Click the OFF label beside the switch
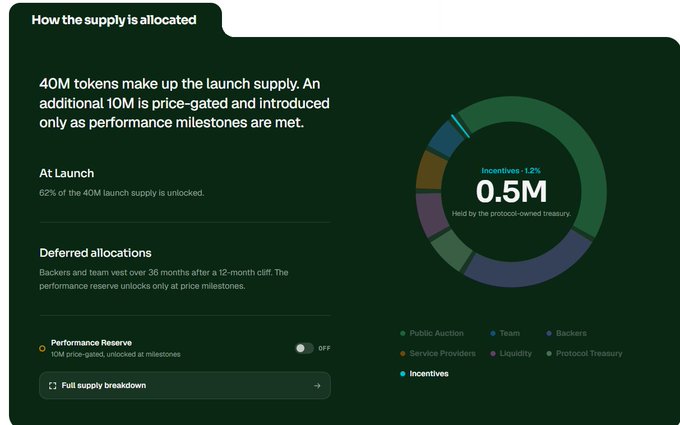Viewport: 680px width, 425px height. [x=324, y=348]
